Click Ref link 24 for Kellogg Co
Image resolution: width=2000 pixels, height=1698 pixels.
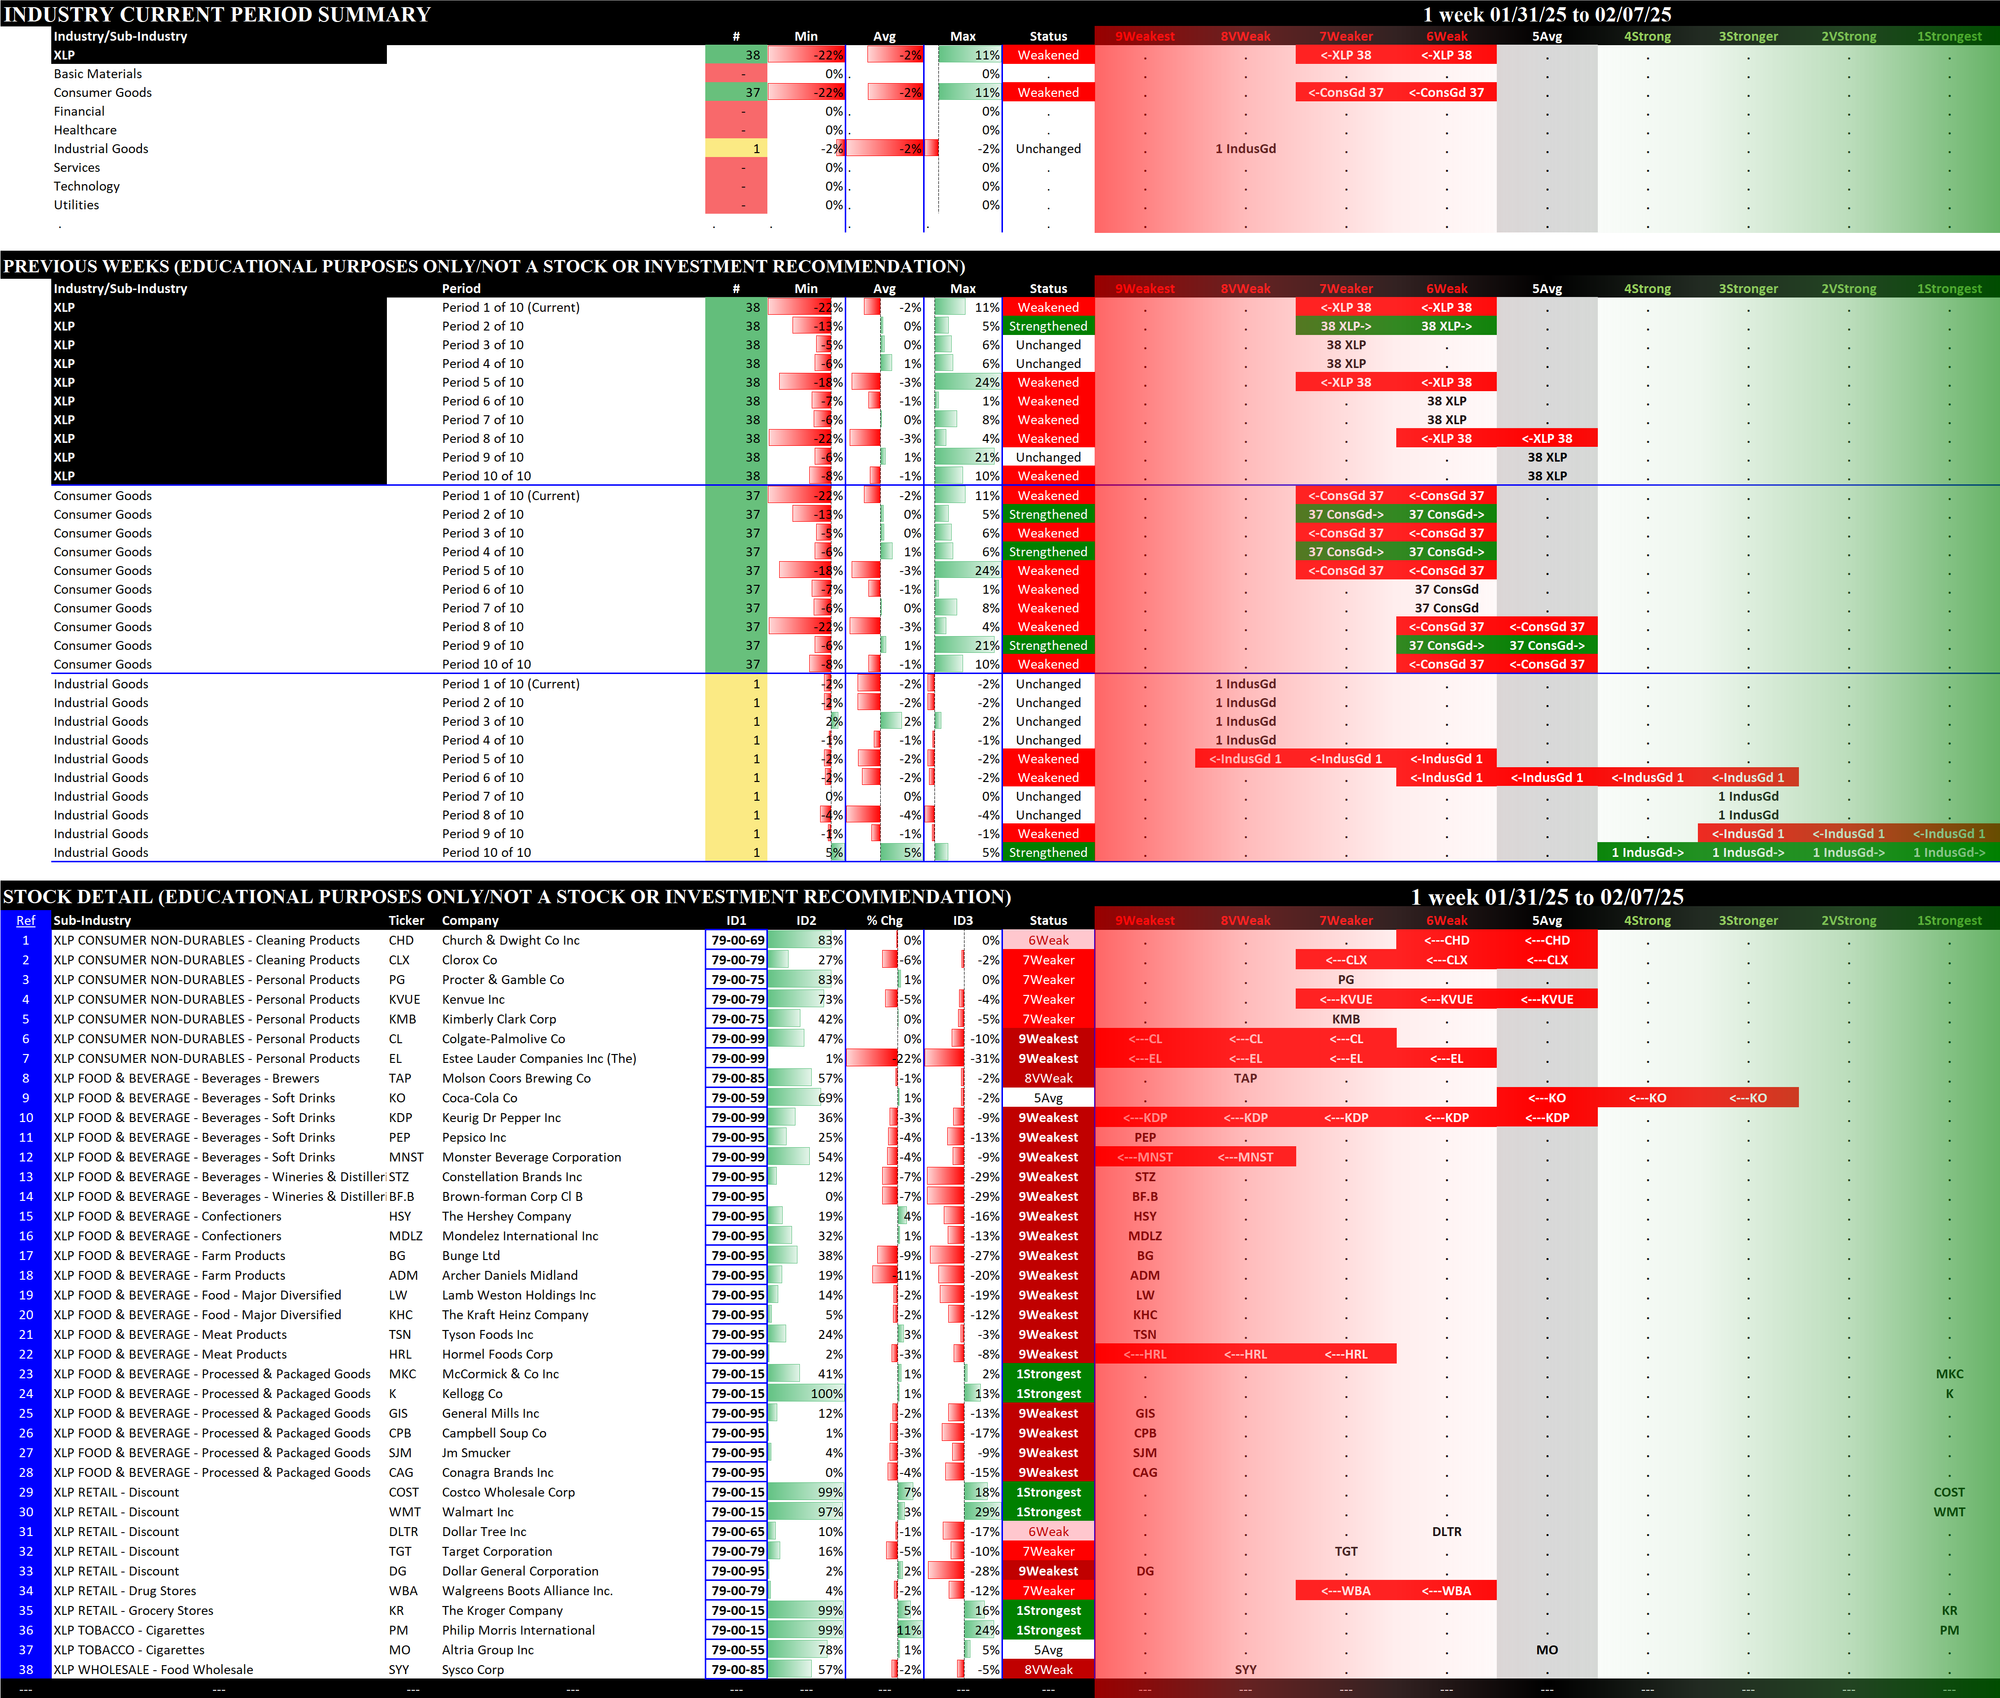26,1394
